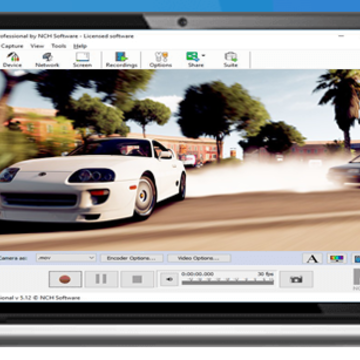
Task: Open the color adjustment effects icon
Action: tap(336, 258)
